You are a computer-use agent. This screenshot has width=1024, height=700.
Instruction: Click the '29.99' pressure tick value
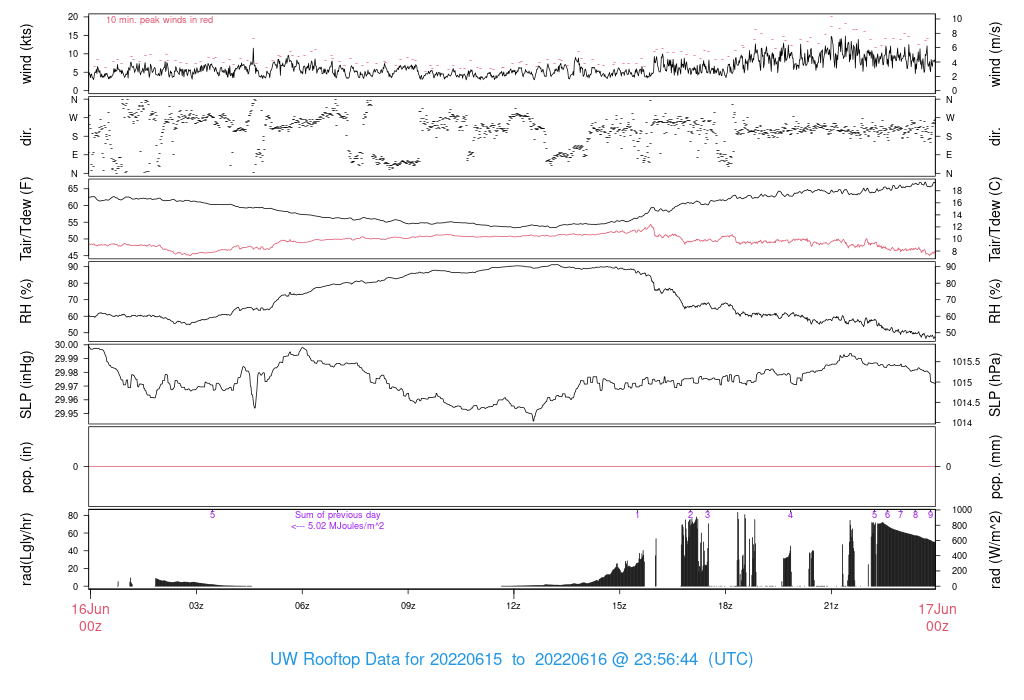point(67,358)
